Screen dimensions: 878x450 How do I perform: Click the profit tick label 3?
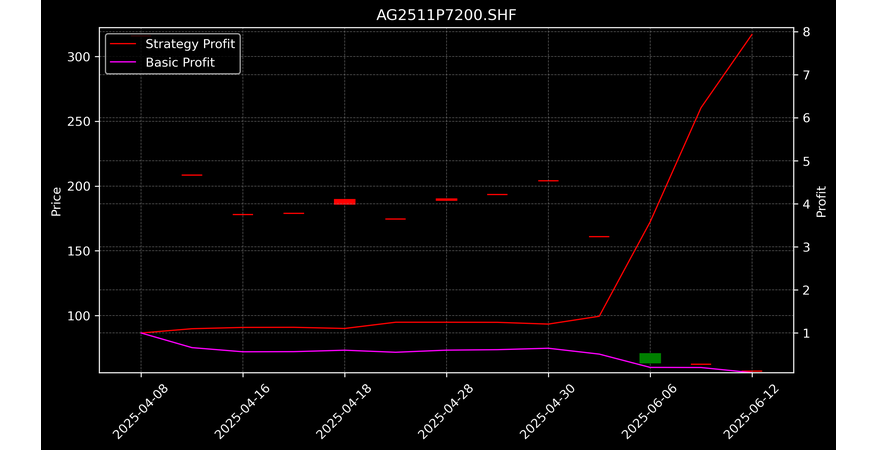806,247
